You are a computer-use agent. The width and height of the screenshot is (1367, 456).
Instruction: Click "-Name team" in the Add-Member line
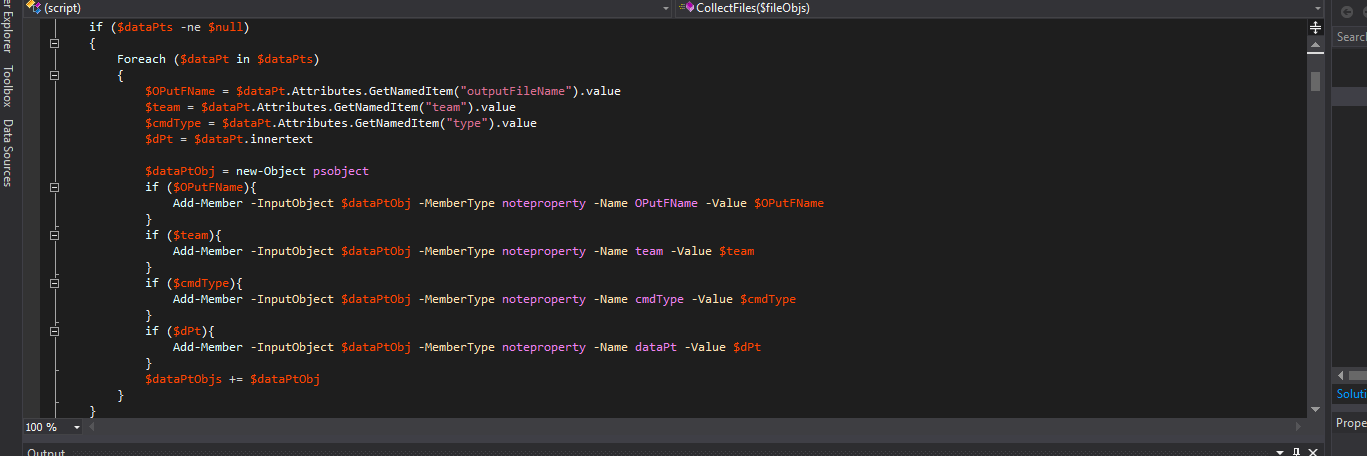point(628,251)
